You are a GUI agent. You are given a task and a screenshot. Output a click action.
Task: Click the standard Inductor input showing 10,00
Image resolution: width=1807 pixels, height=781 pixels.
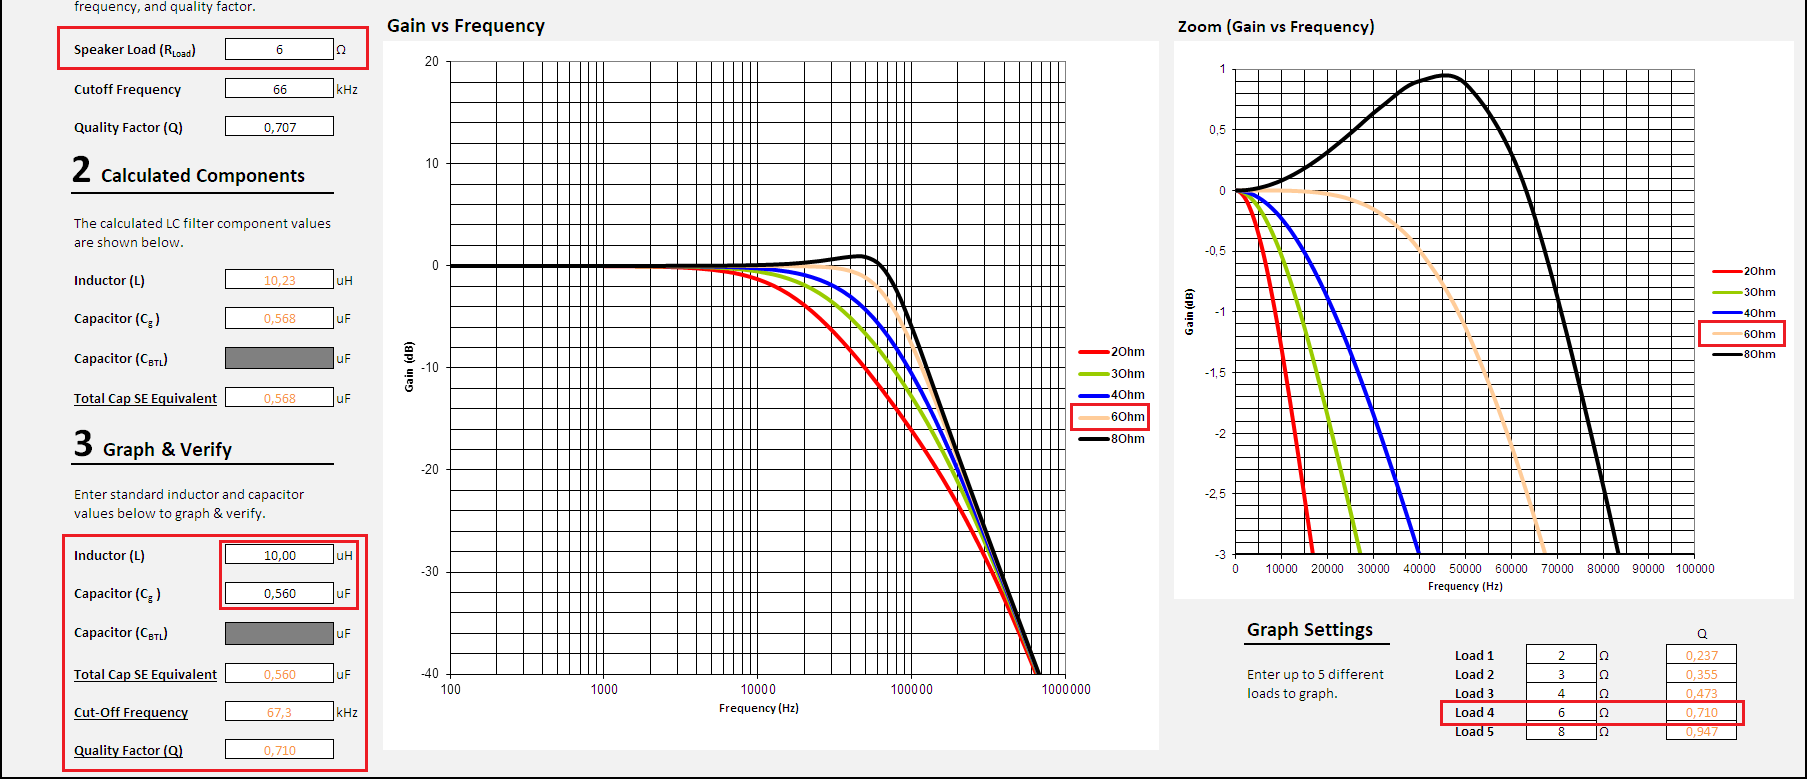[279, 555]
